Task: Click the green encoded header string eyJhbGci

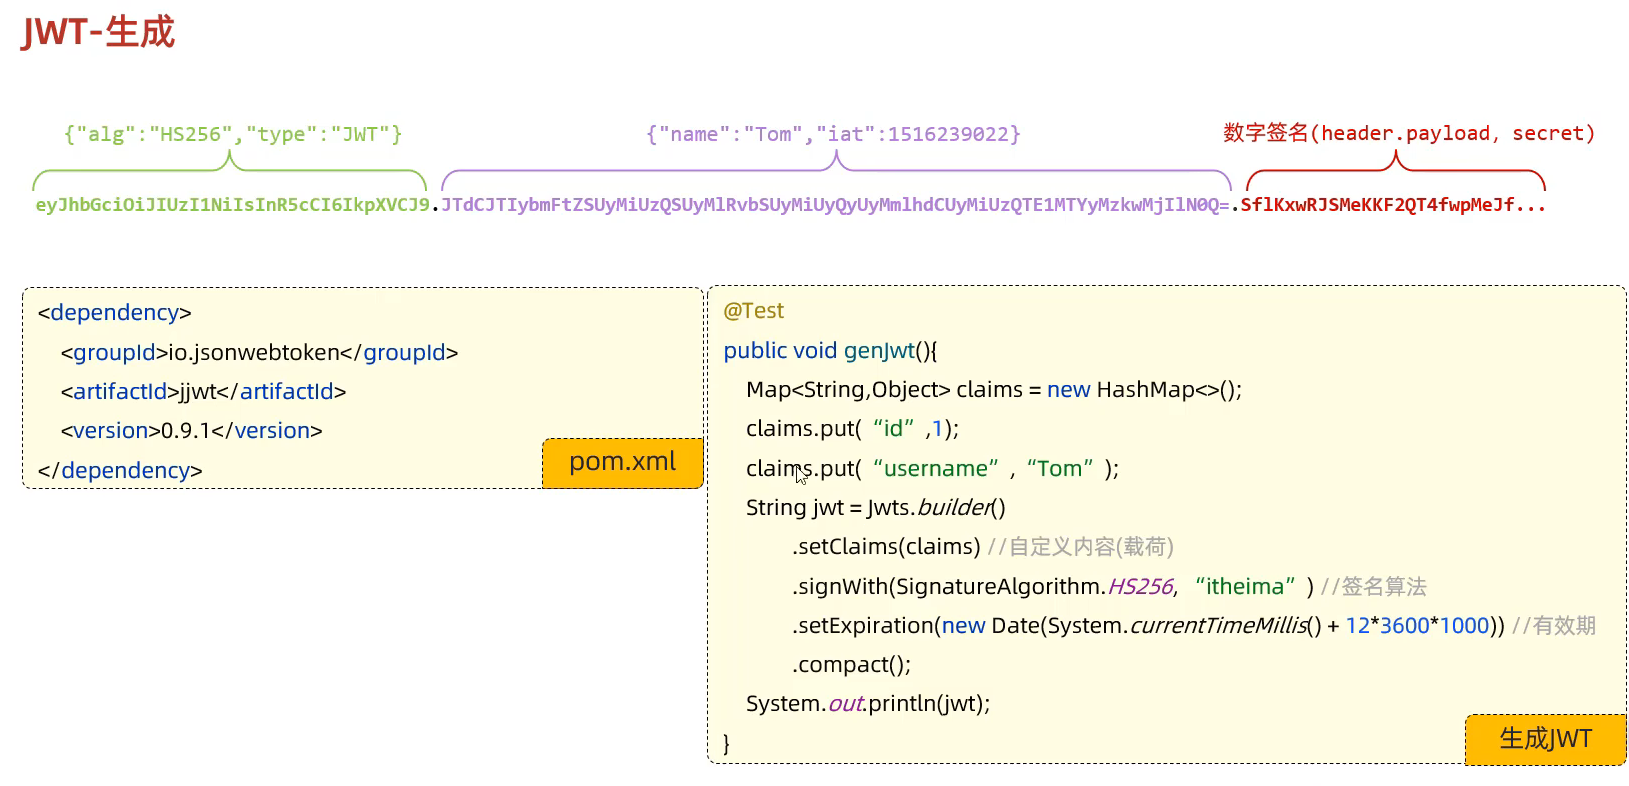Action: [x=232, y=205]
